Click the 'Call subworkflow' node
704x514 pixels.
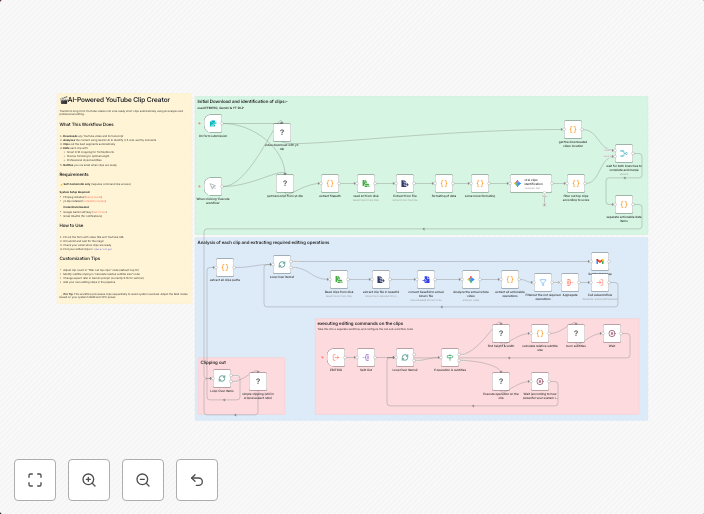(599, 282)
